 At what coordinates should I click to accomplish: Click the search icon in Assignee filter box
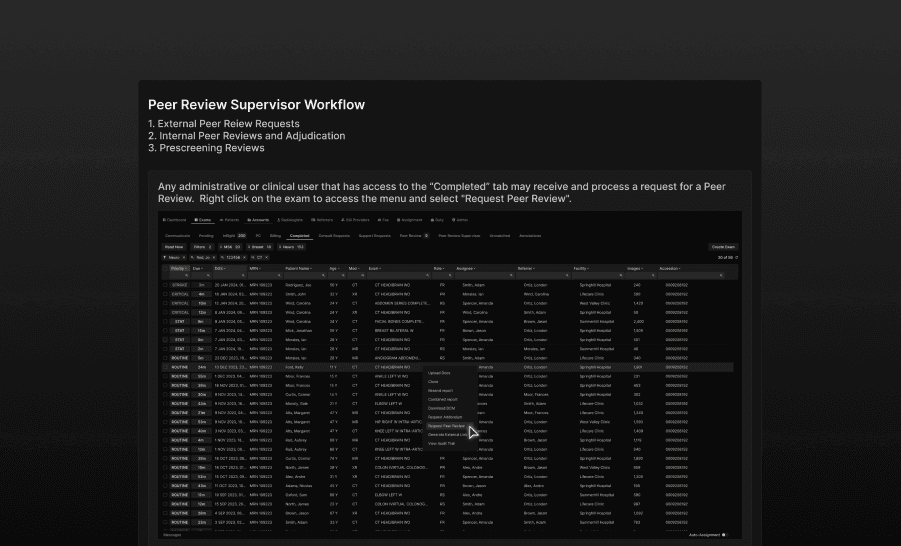(x=511, y=275)
